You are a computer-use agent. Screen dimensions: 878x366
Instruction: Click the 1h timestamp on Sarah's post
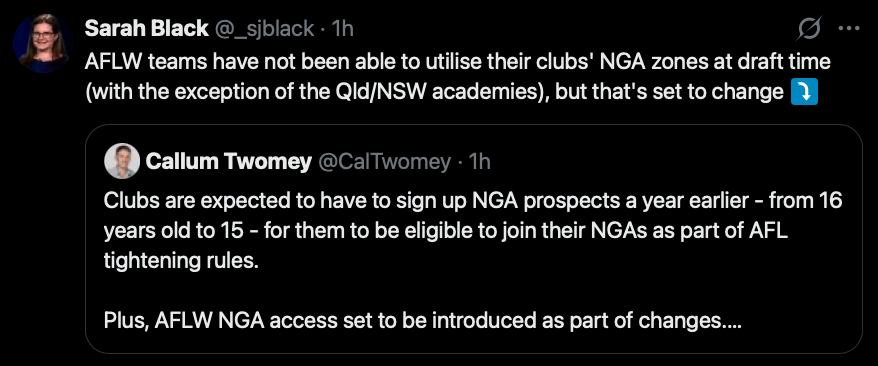pyautogui.click(x=343, y=29)
